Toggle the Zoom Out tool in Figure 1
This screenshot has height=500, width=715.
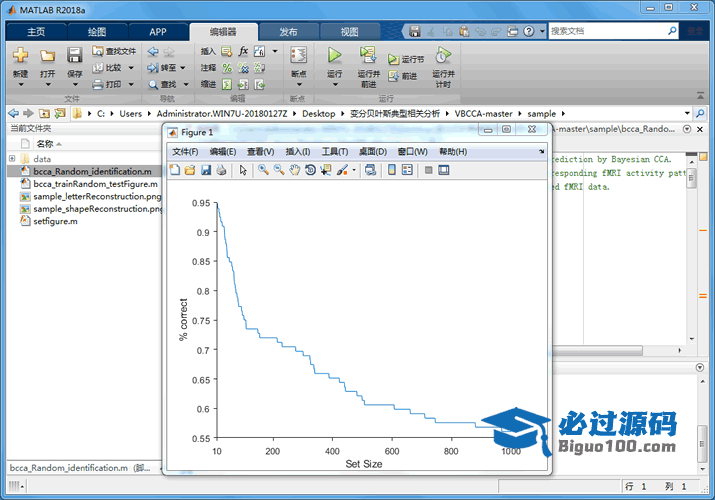(279, 170)
